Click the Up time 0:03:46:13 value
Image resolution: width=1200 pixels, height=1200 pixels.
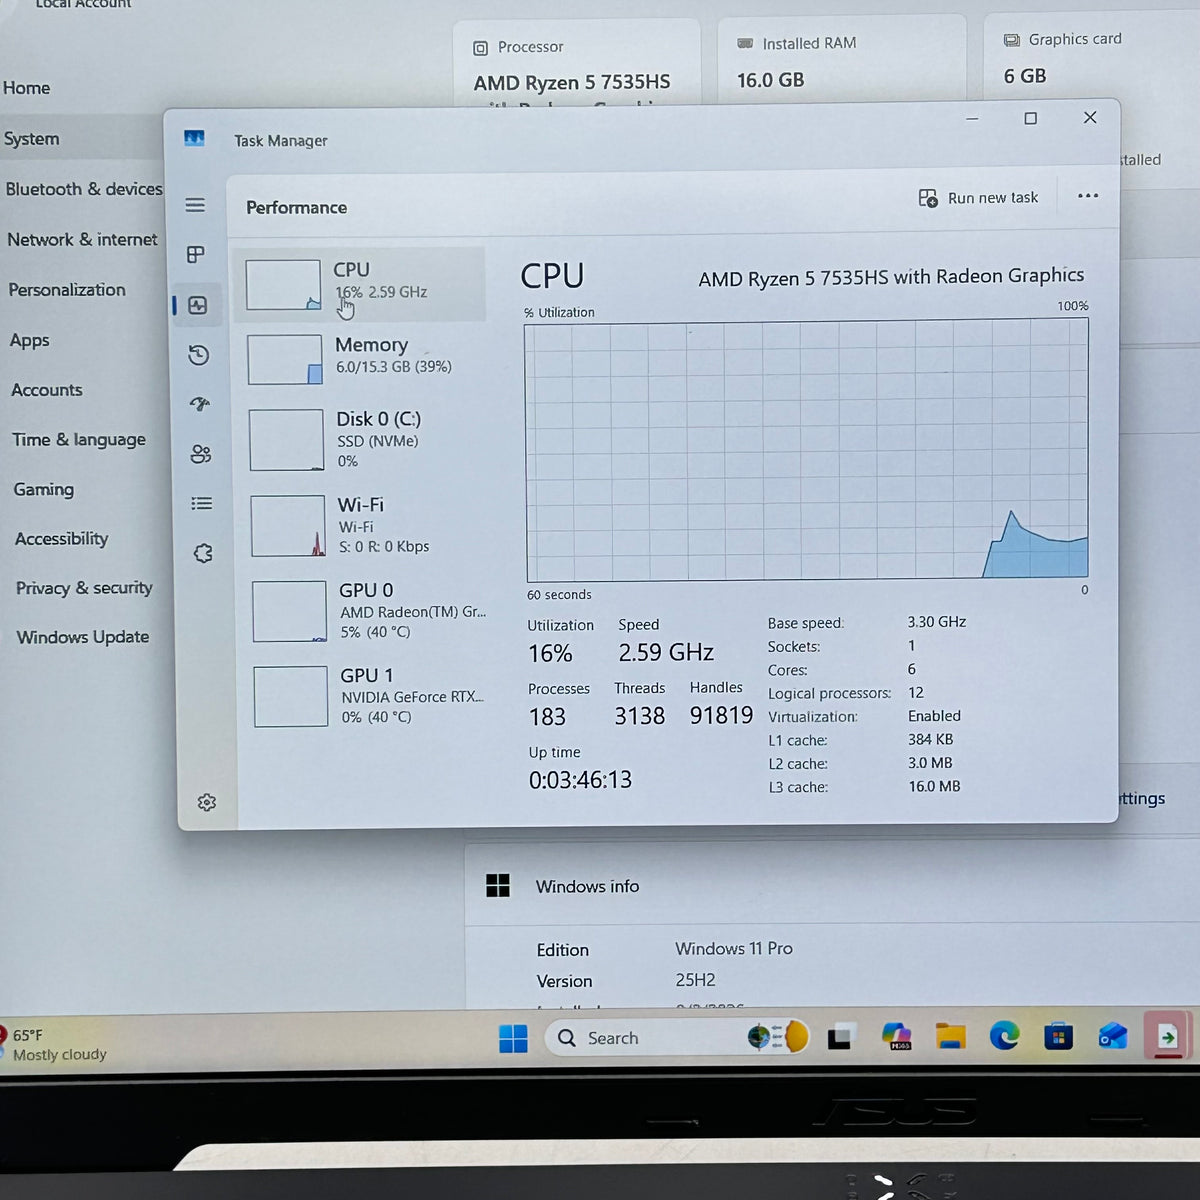[580, 780]
